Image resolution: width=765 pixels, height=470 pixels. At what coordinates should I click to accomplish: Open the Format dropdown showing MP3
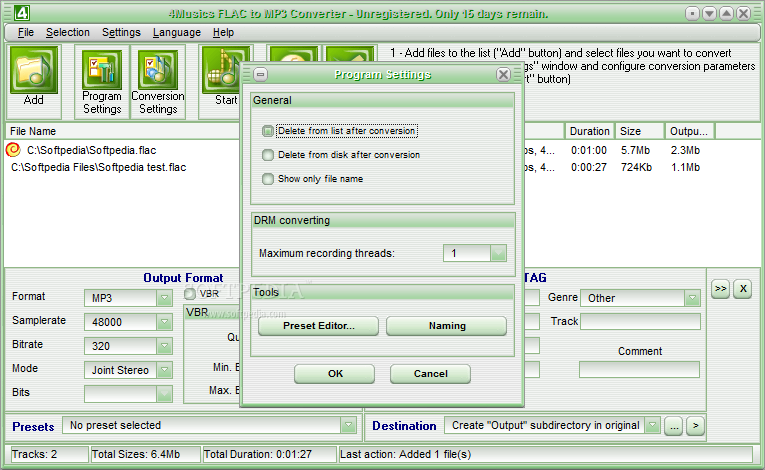coord(164,298)
